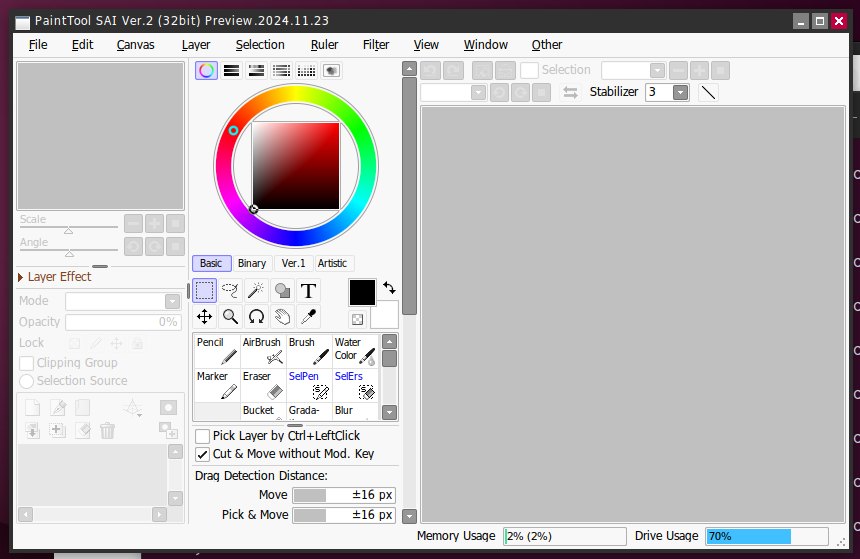Click the tool panel scroll-up arrow
860x559 pixels.
409,69
